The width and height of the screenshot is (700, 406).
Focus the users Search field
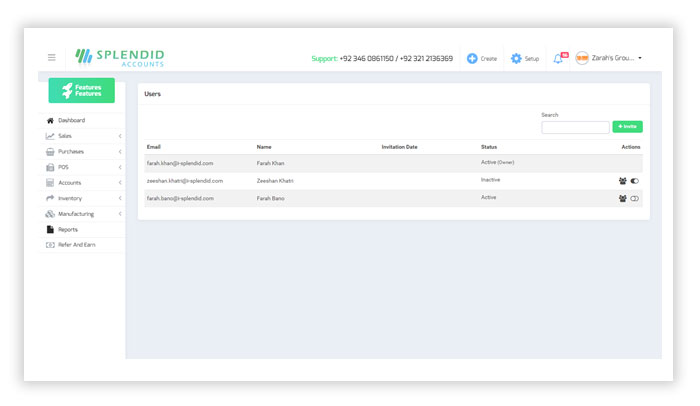click(575, 127)
